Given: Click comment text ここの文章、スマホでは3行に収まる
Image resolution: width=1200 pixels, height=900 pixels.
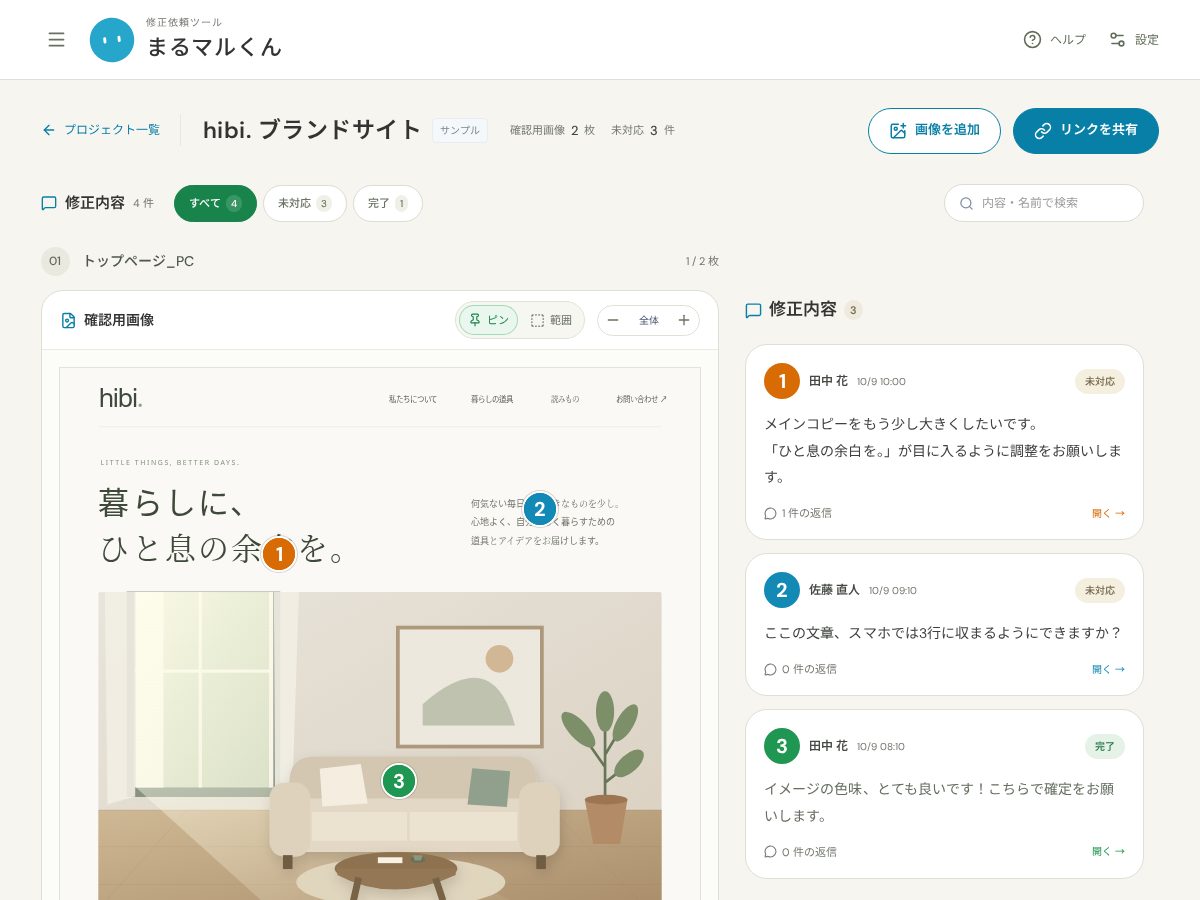Looking at the screenshot, I should (943, 633).
